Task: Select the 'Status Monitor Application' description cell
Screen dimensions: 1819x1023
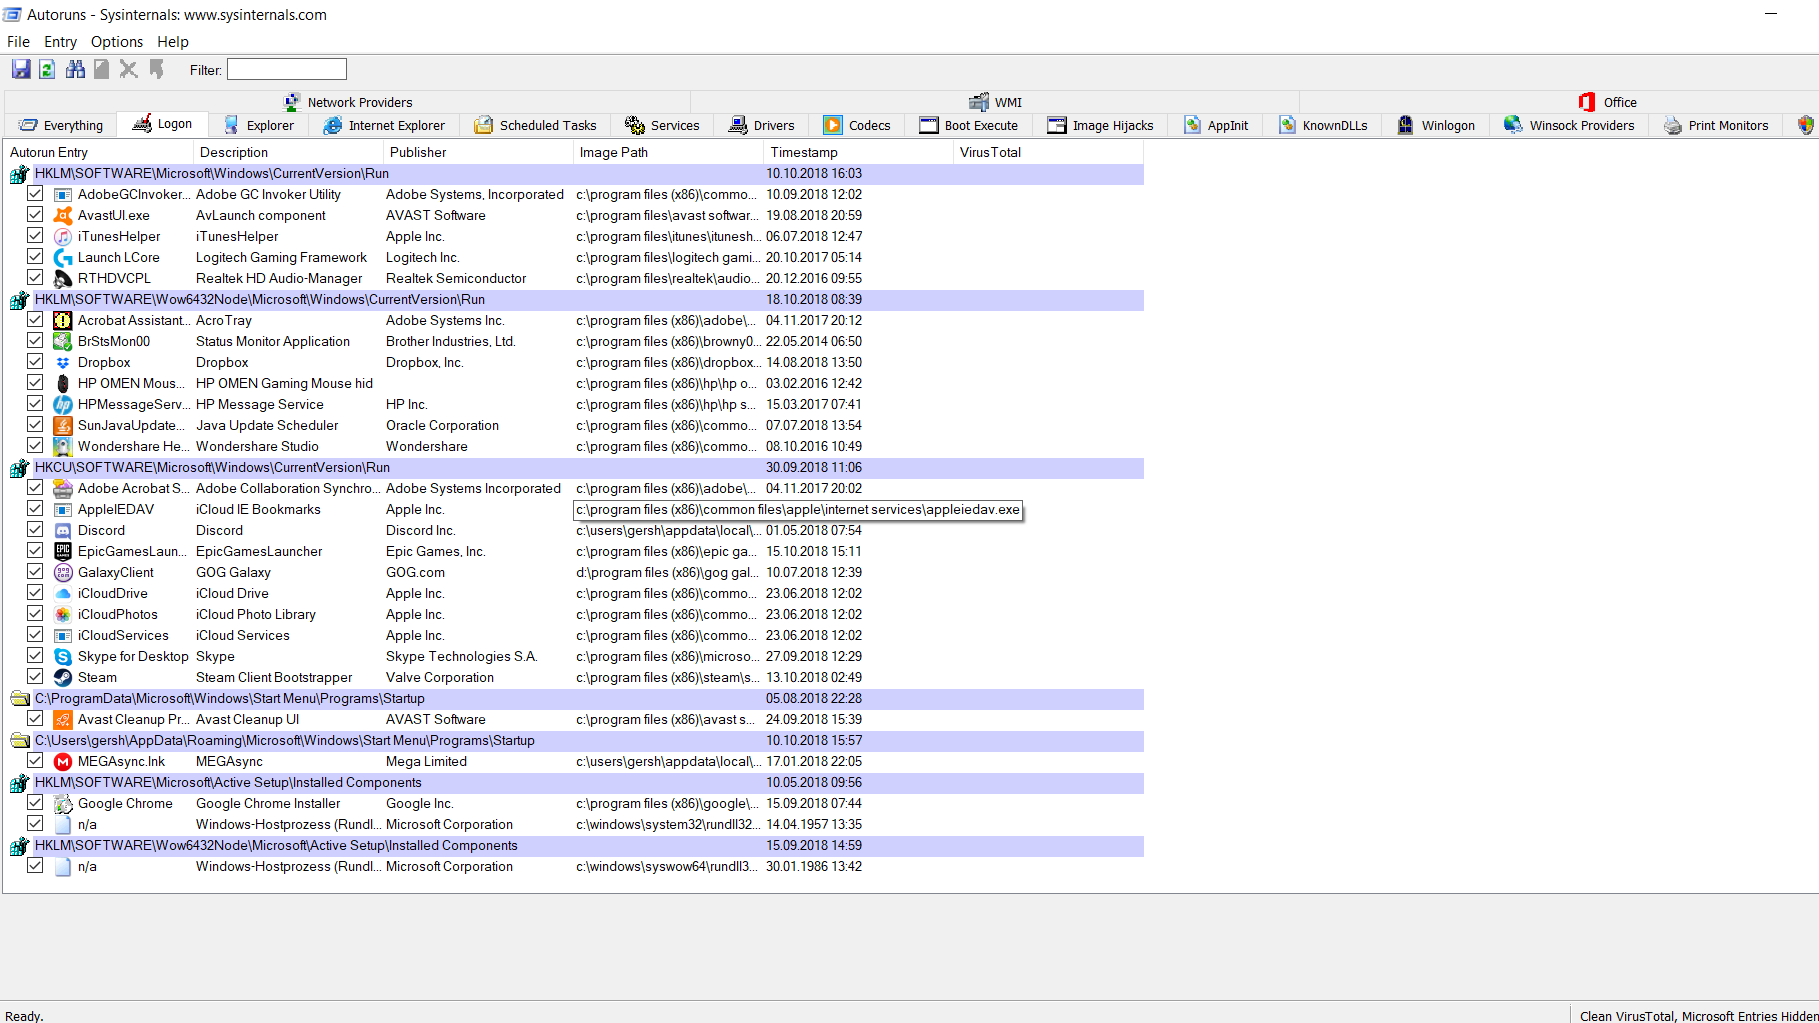Action: tap(273, 341)
